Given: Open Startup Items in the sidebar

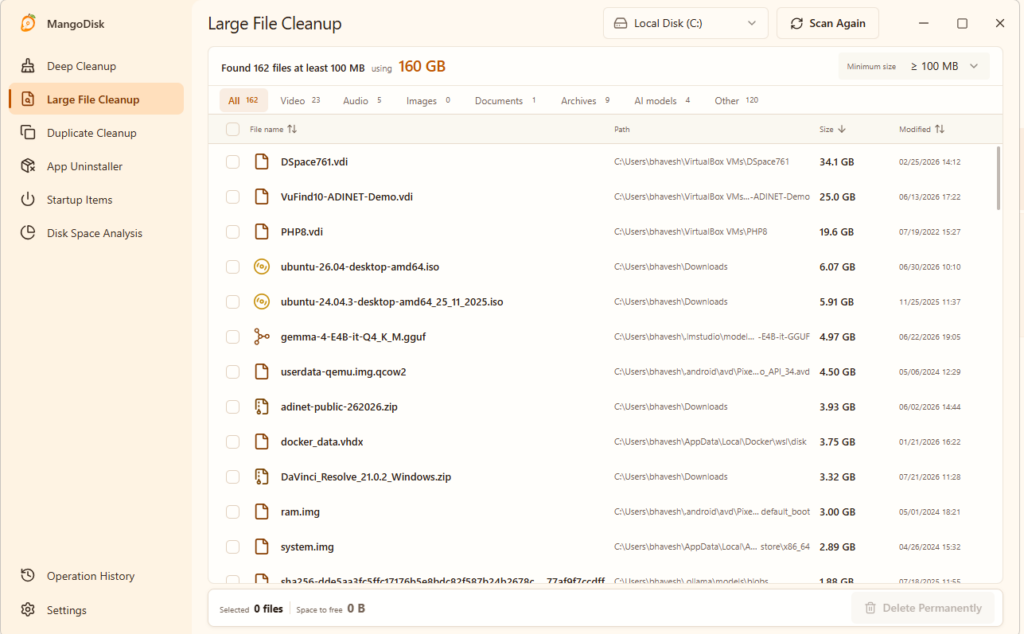Looking at the screenshot, I should [96, 199].
